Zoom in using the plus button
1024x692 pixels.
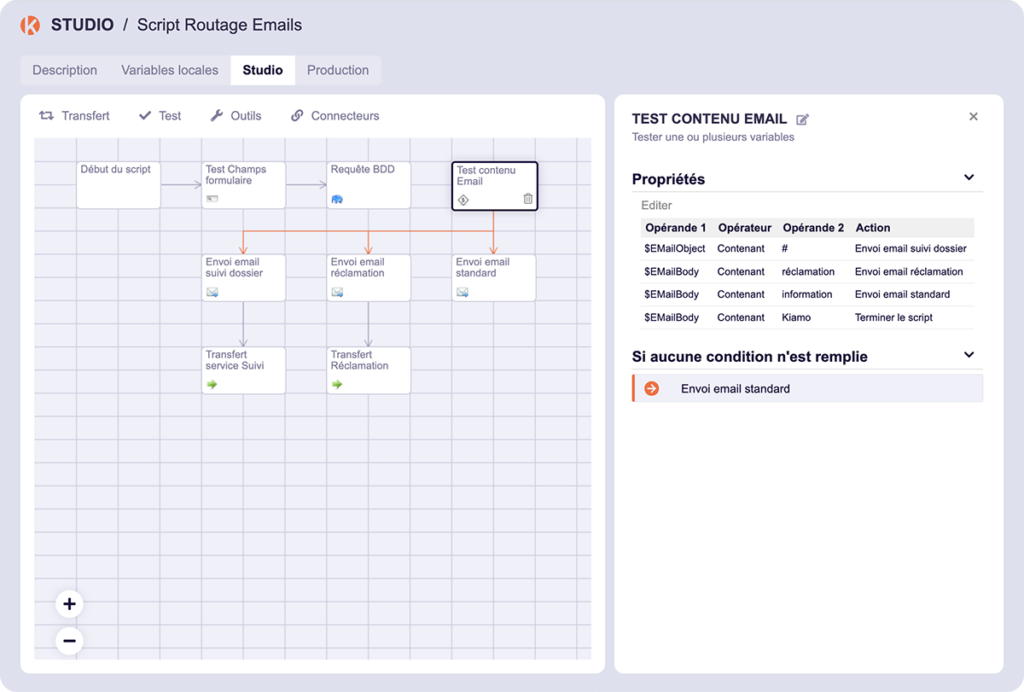click(68, 604)
